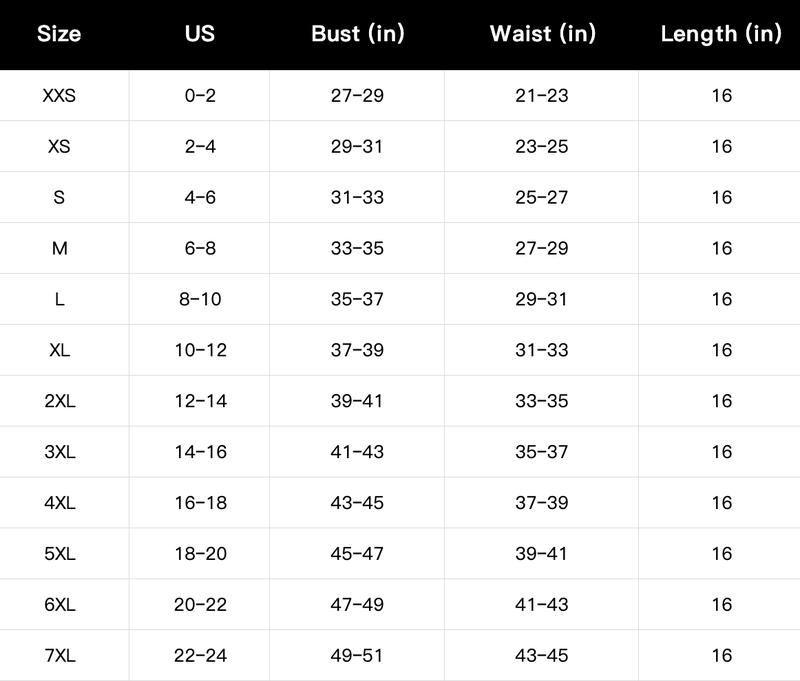Image resolution: width=800 pixels, height=681 pixels.
Task: Click the Size column header
Action: 59,34
